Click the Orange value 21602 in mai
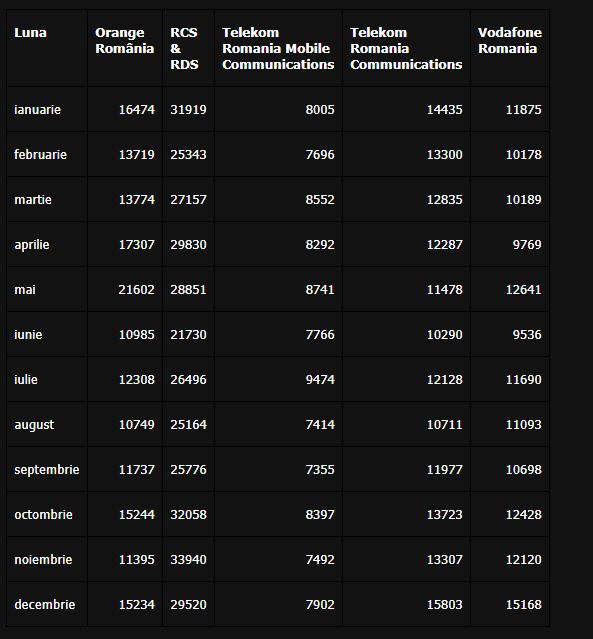The image size is (593, 639). pyautogui.click(x=137, y=289)
